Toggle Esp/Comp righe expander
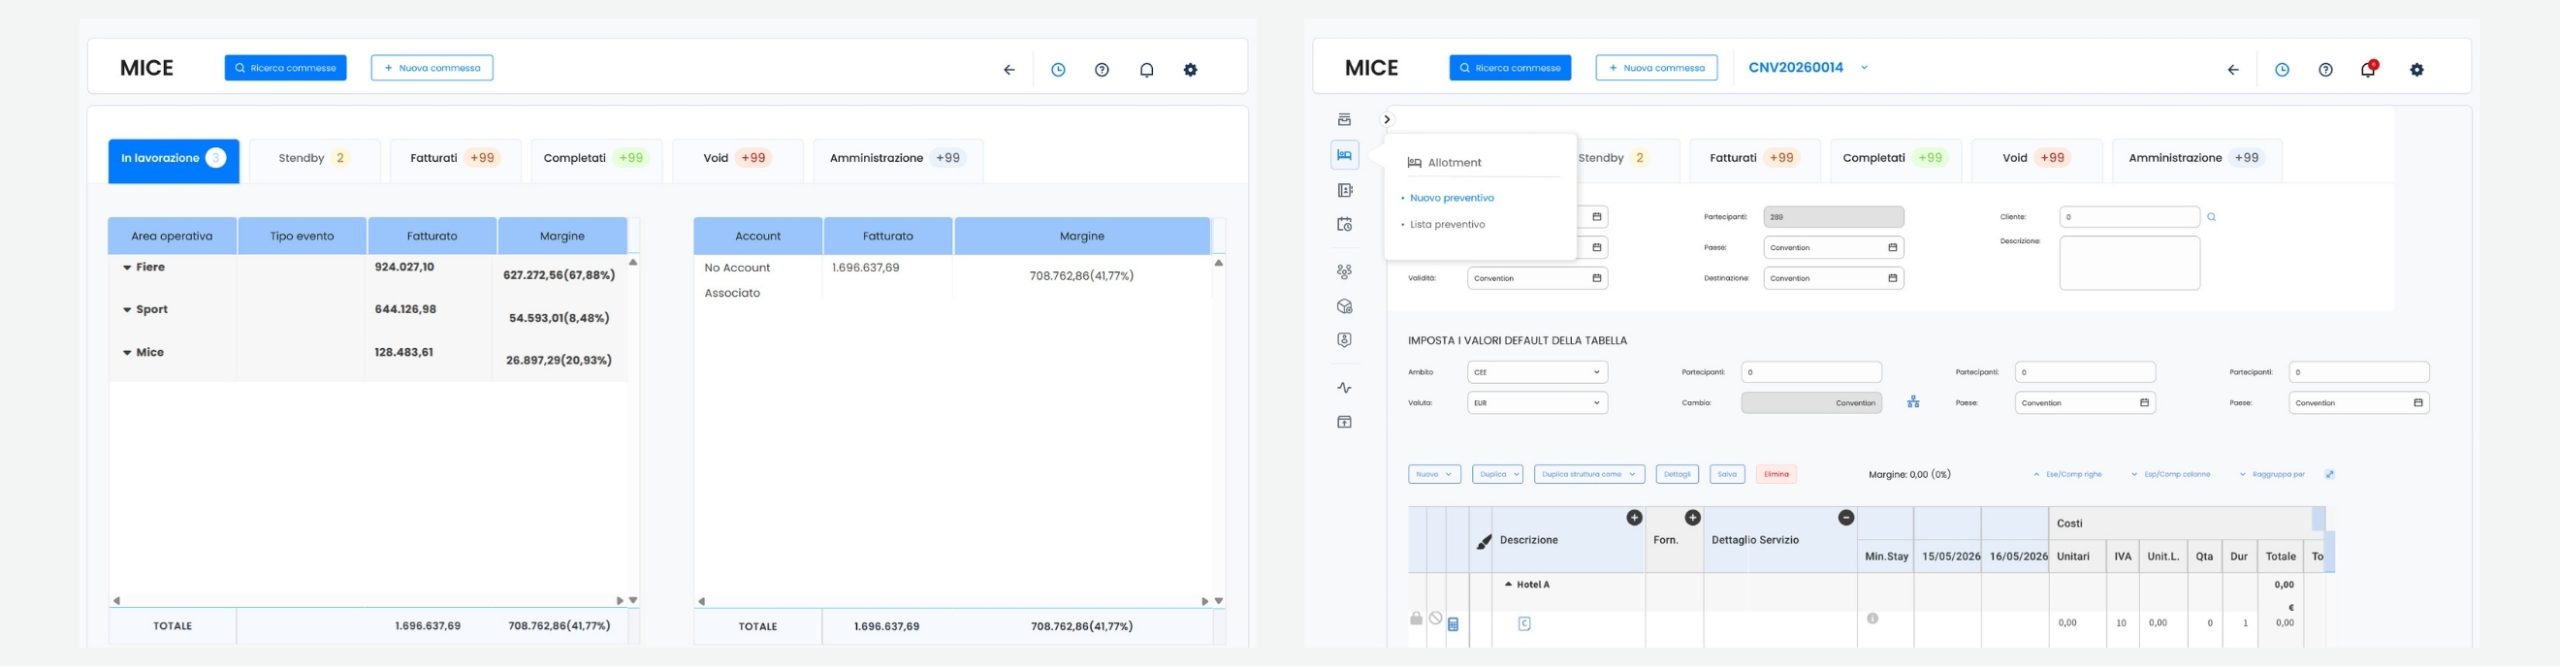2560x667 pixels. [2068, 474]
